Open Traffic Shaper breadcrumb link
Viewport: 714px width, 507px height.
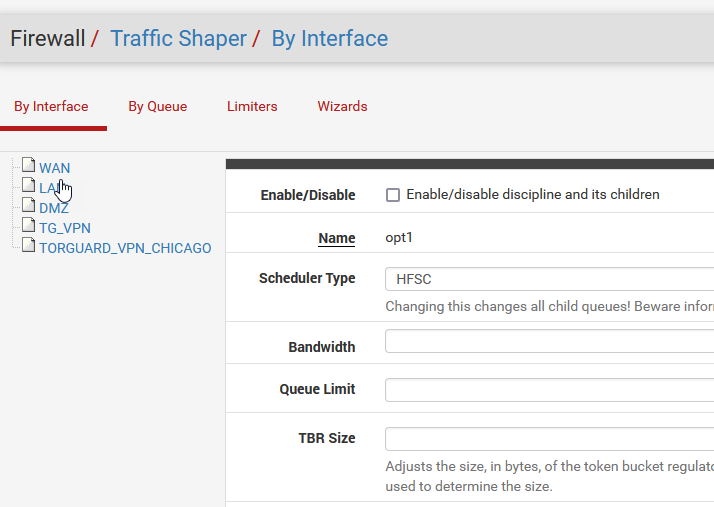point(178,39)
